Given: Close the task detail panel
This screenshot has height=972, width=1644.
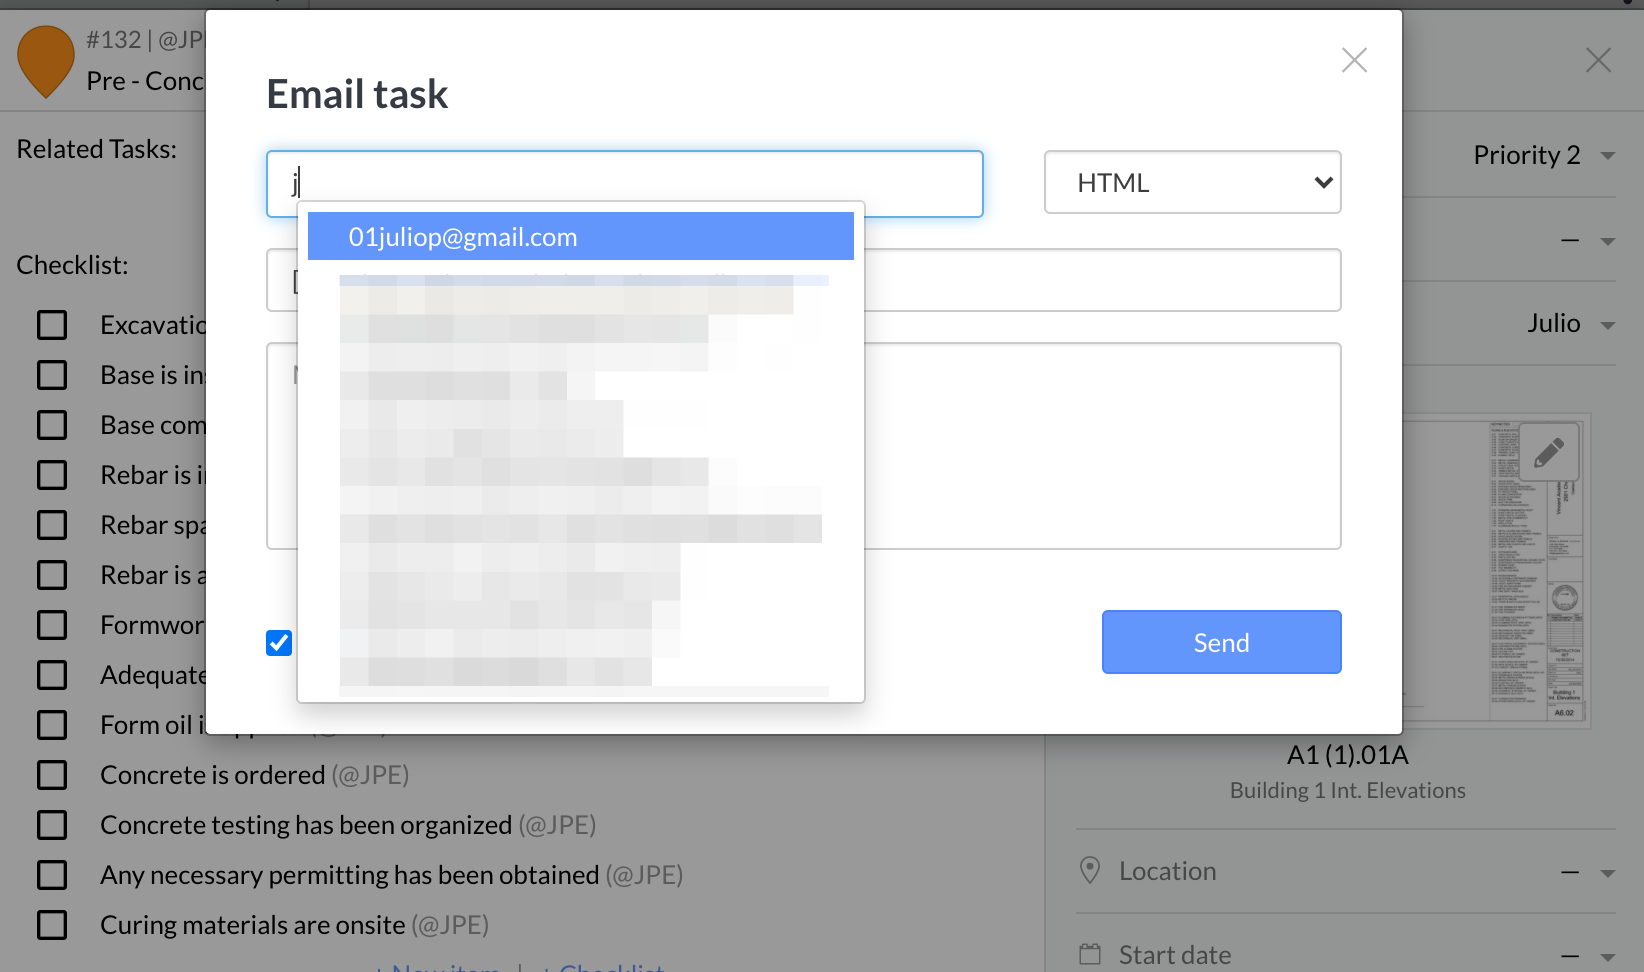Looking at the screenshot, I should tap(1598, 60).
